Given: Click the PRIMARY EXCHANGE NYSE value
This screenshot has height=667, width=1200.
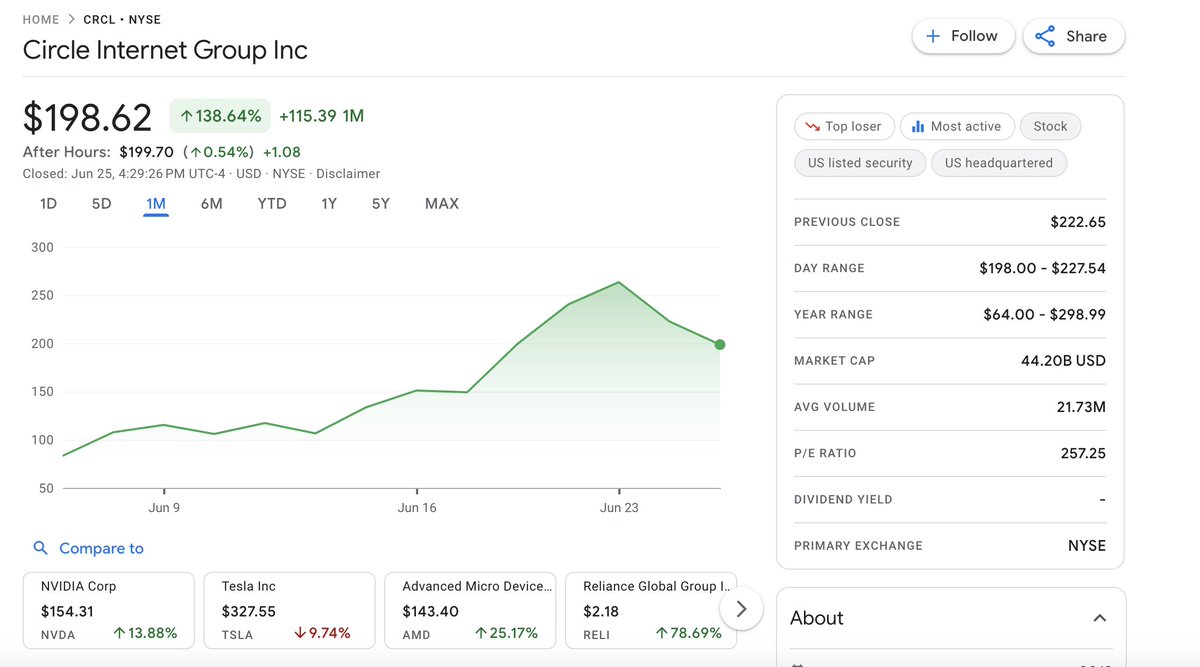Looking at the screenshot, I should click(x=1087, y=546).
